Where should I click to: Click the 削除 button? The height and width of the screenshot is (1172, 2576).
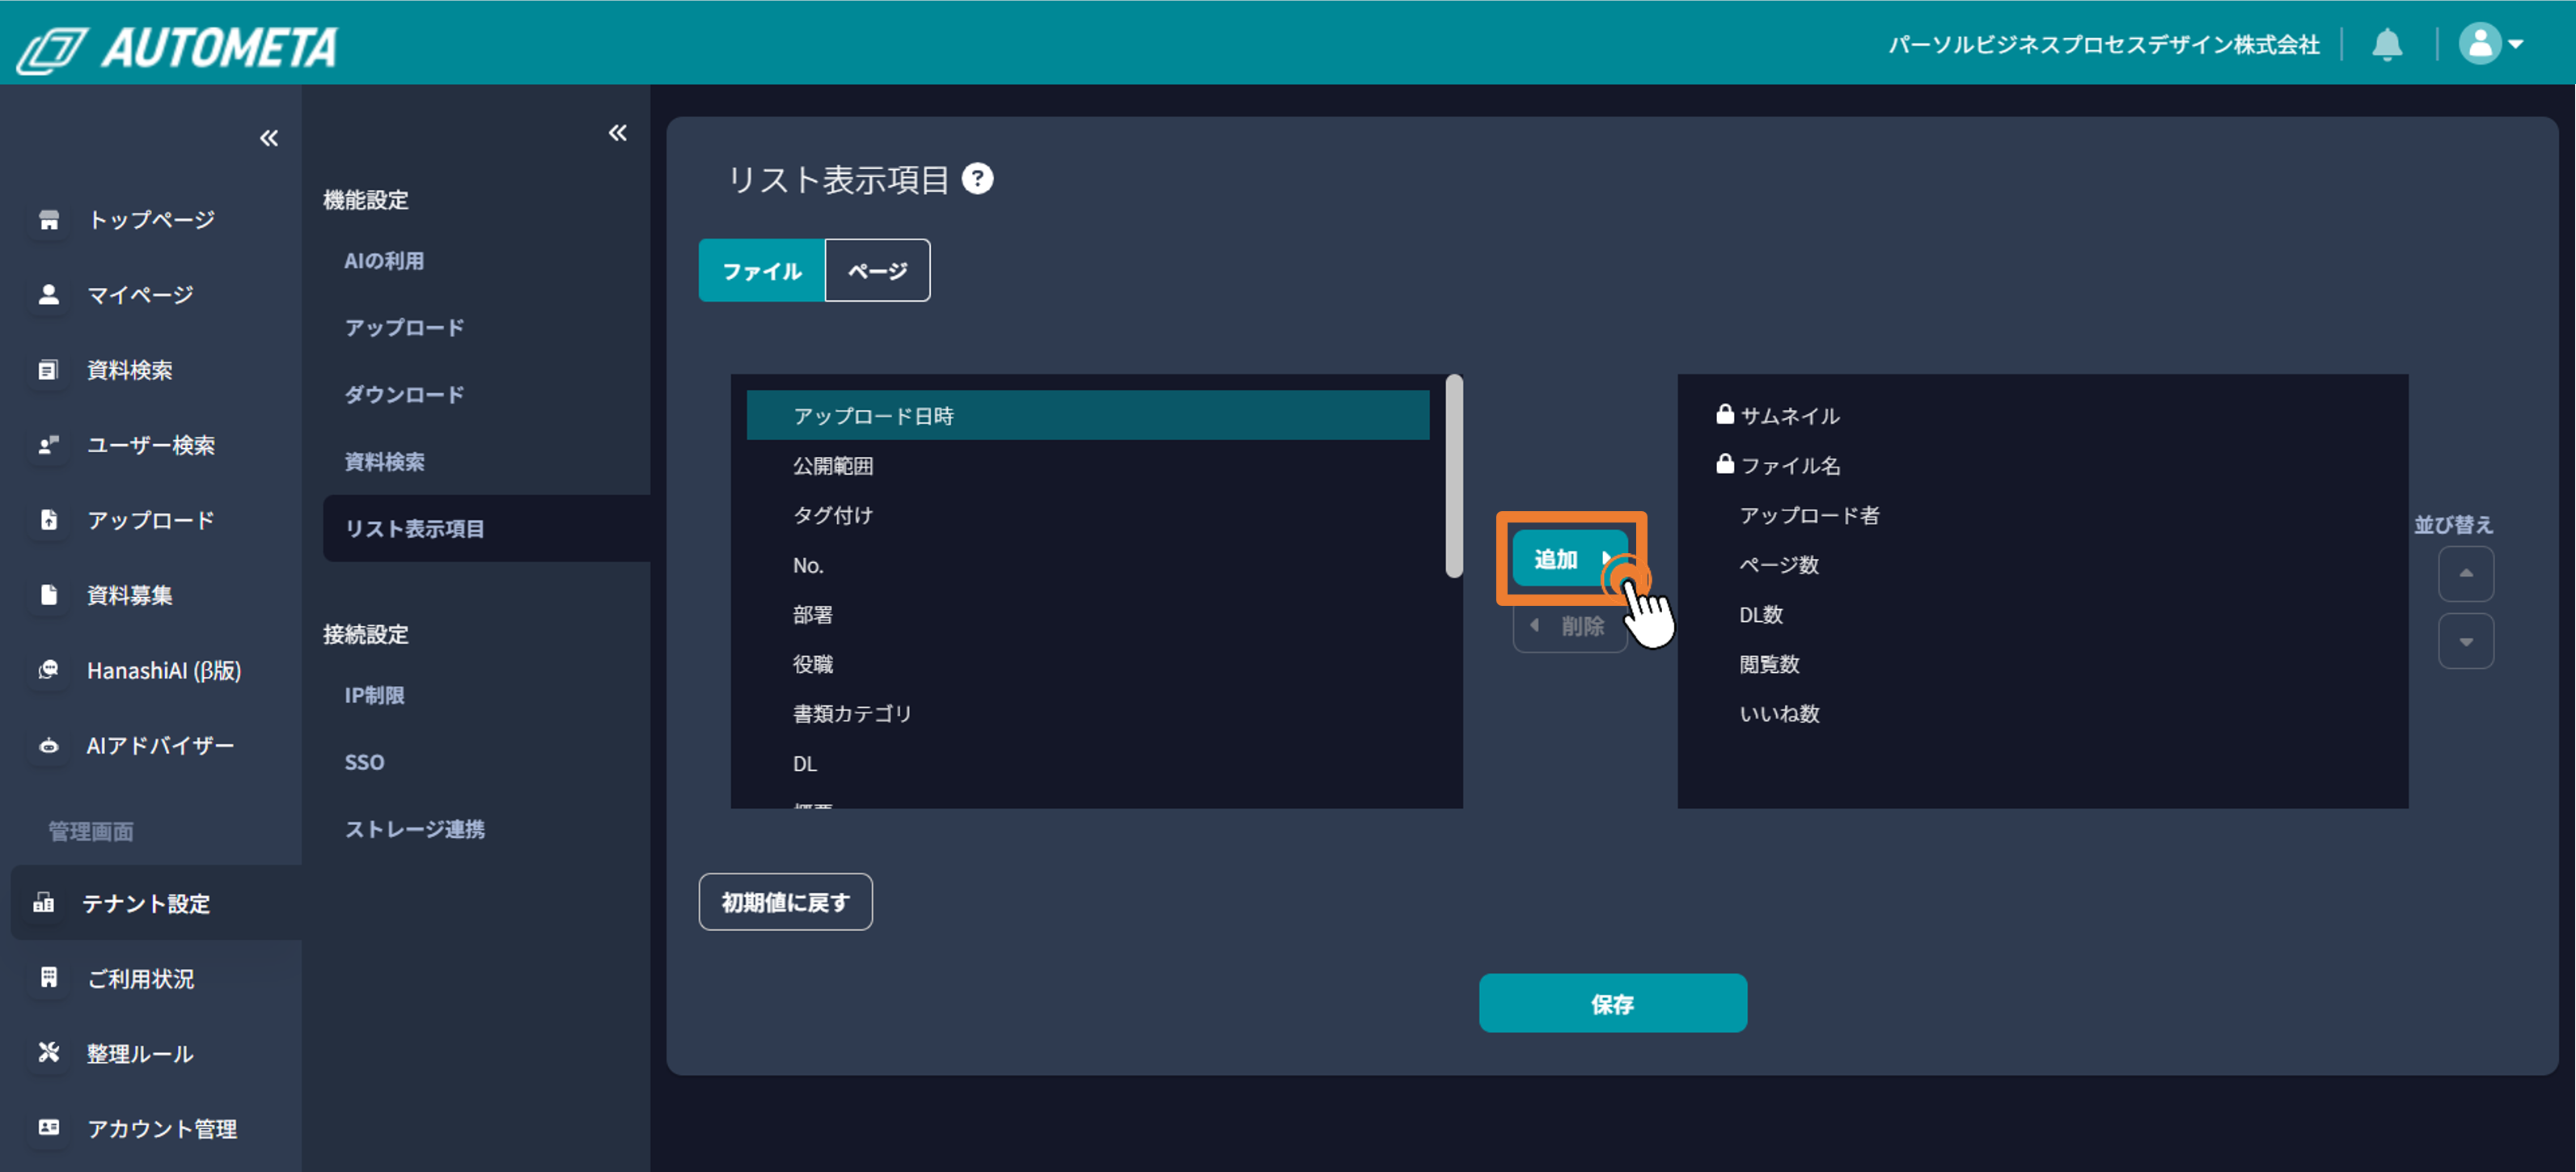click(x=1570, y=626)
